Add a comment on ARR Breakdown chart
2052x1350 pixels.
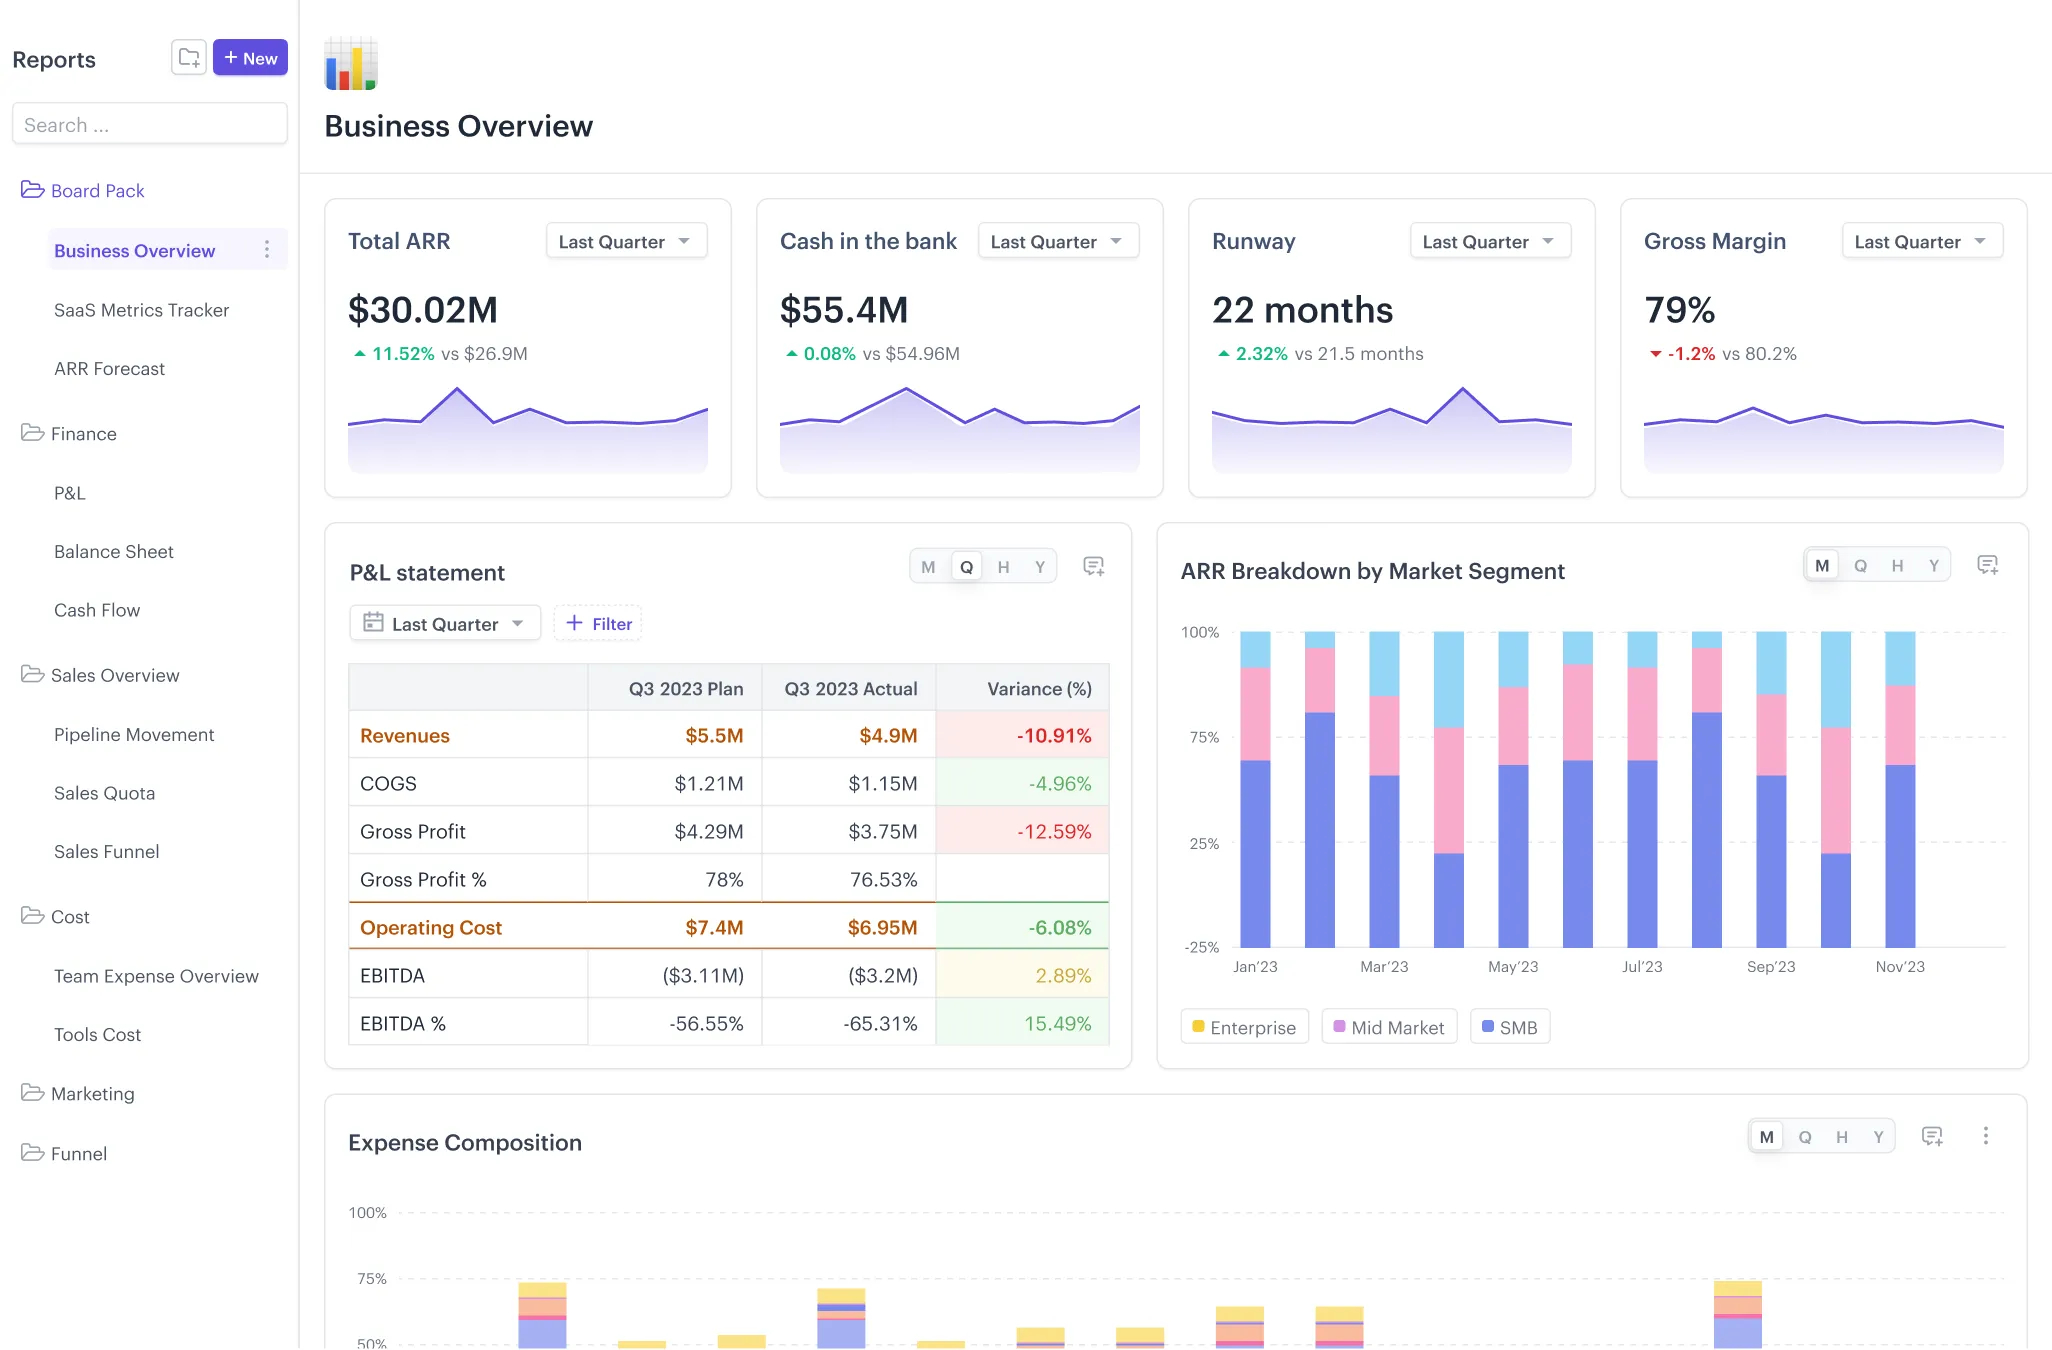[1988, 564]
